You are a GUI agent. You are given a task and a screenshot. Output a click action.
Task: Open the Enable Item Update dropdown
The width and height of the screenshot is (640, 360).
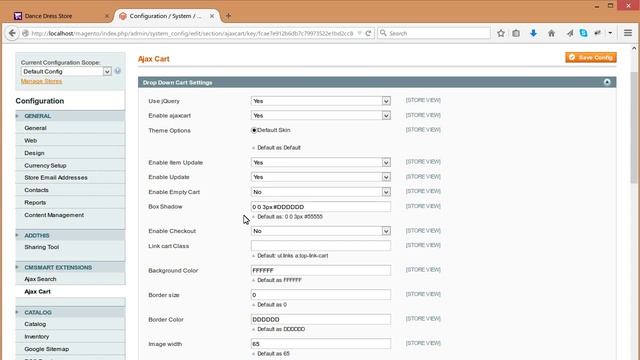pyautogui.click(x=321, y=162)
